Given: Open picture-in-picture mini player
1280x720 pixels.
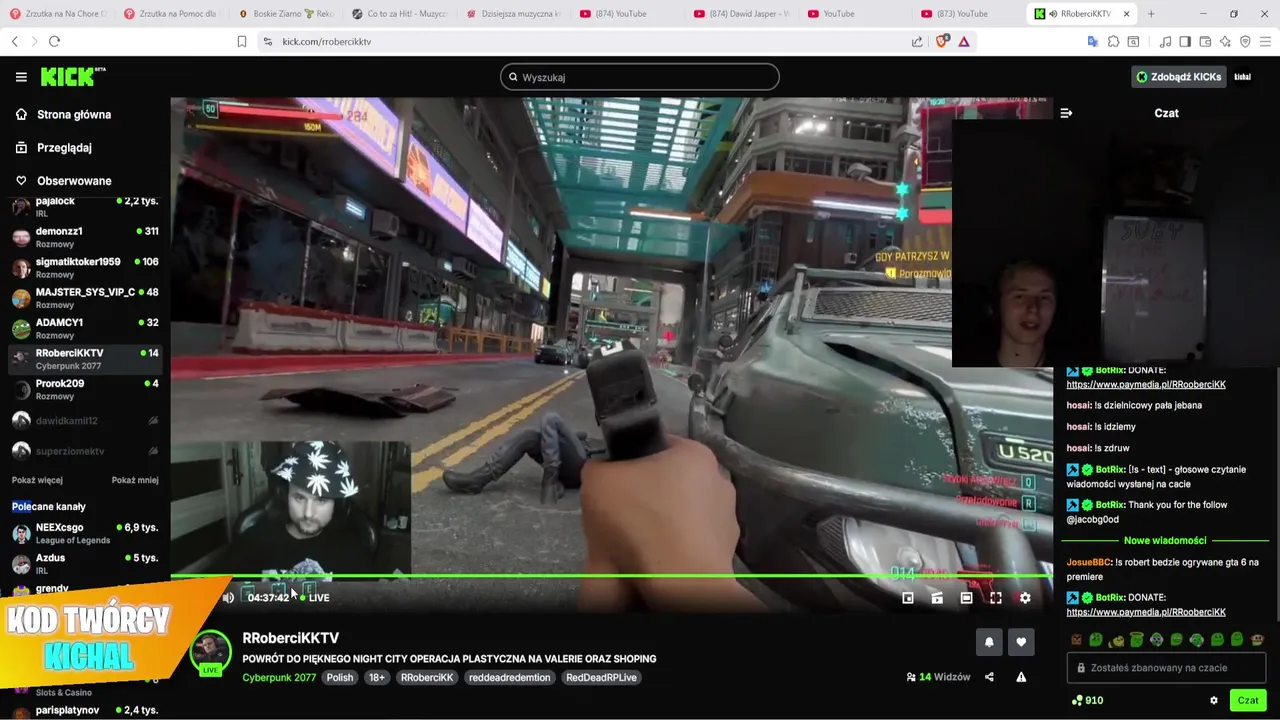Looking at the screenshot, I should coord(908,598).
